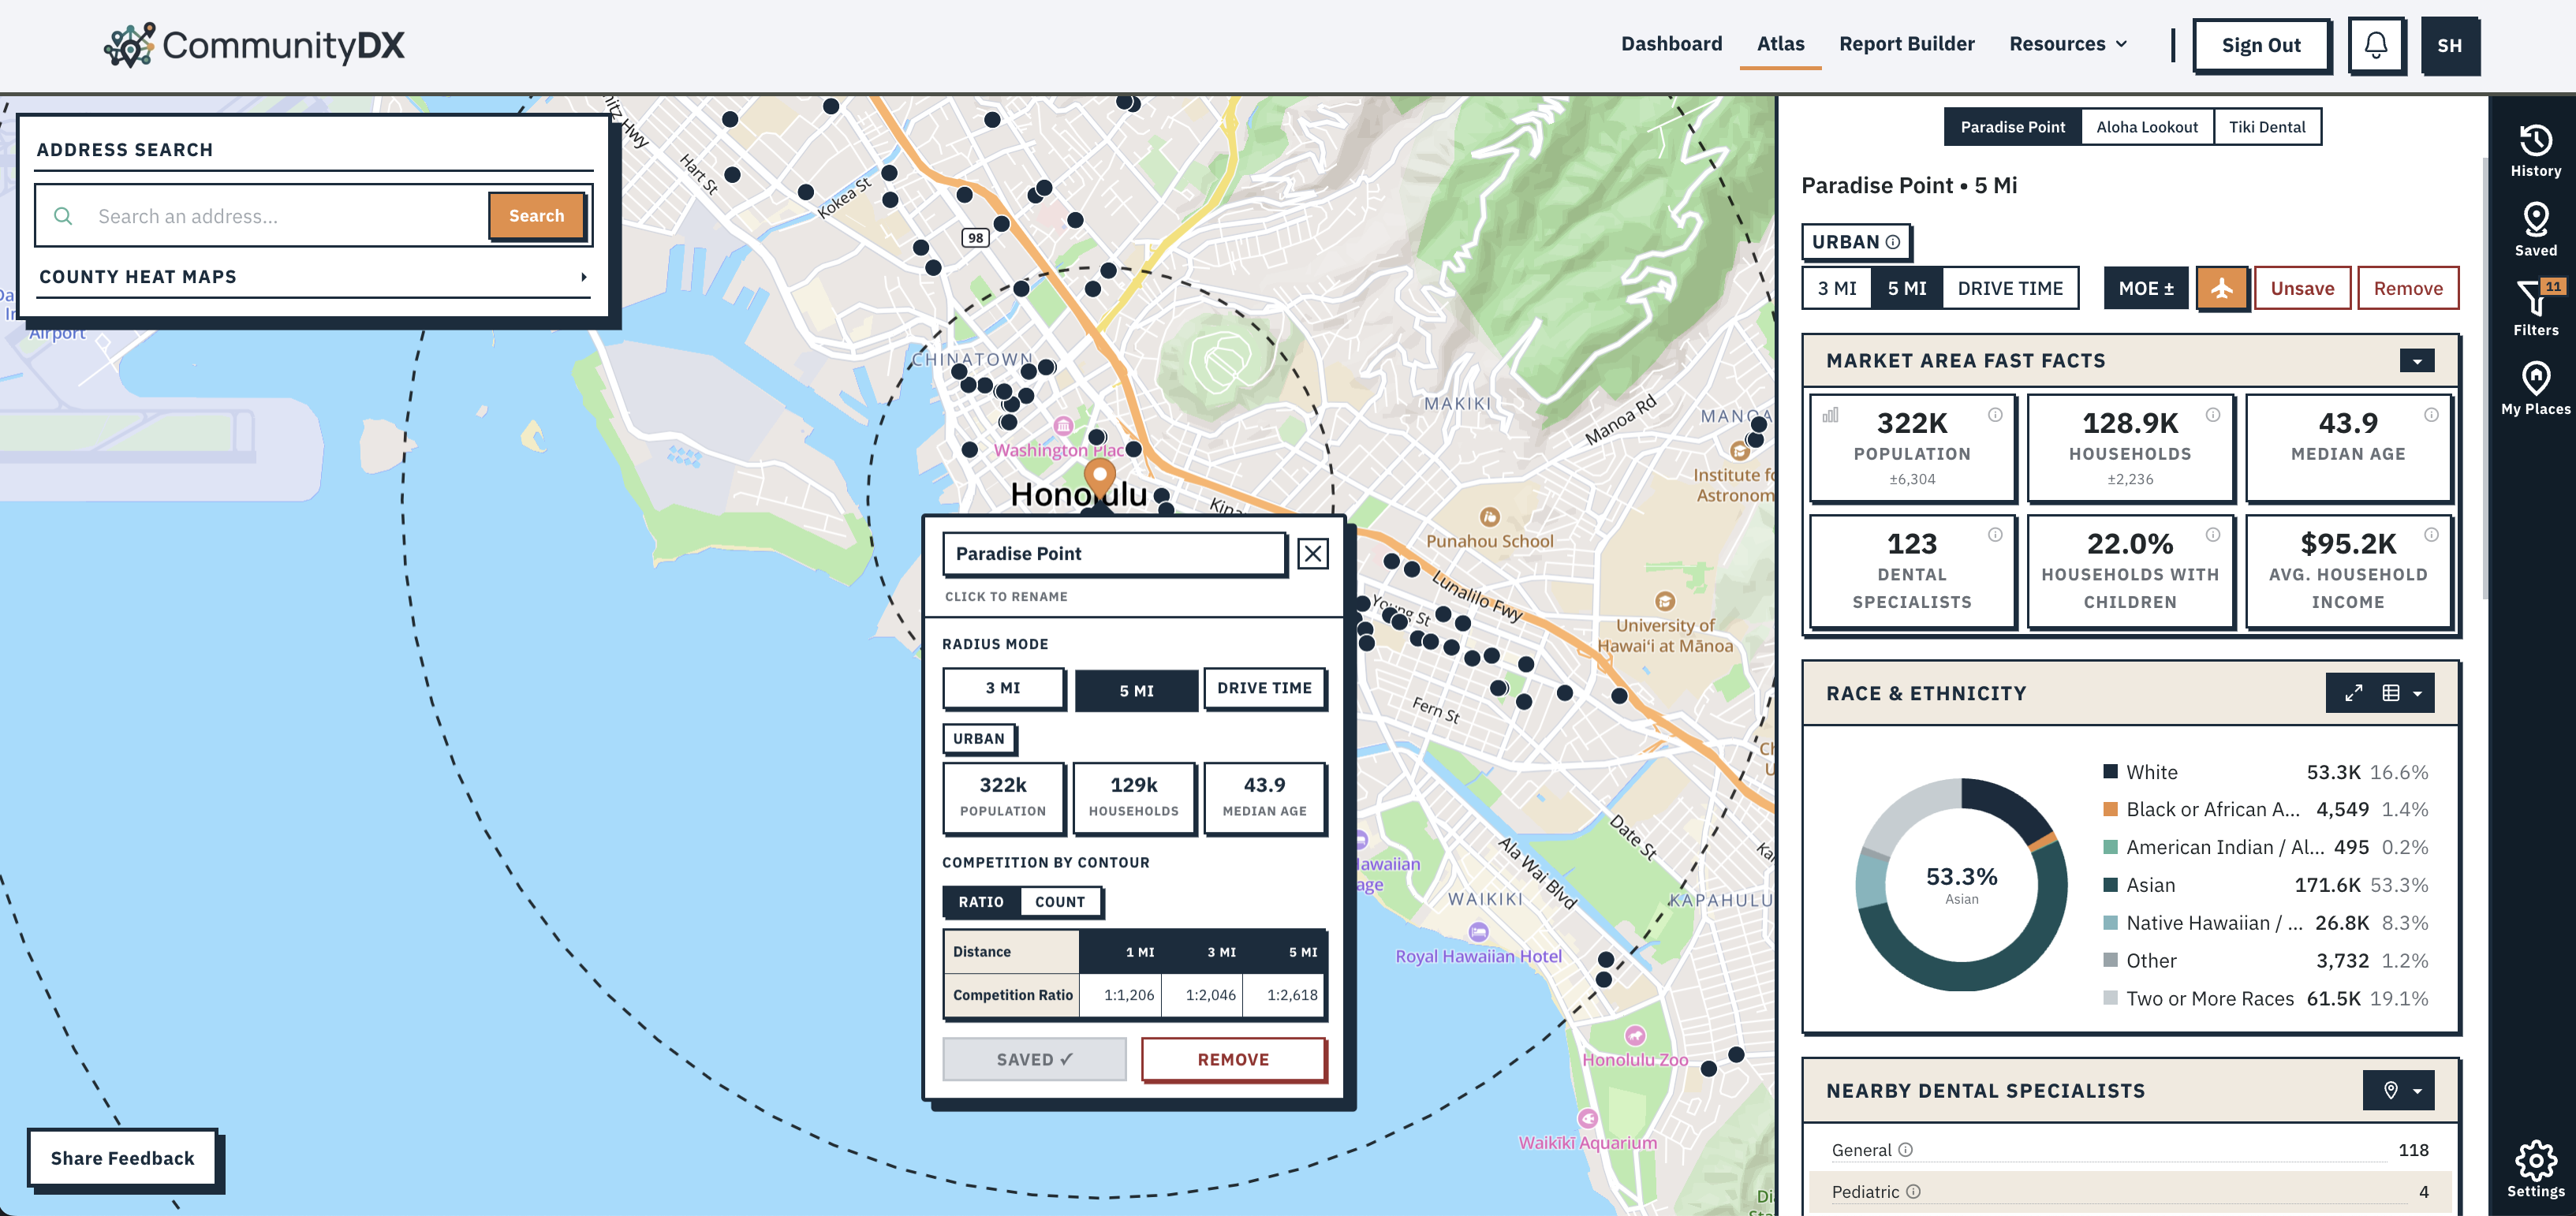The width and height of the screenshot is (2576, 1216).
Task: Show info for Dental Specialists fact
Action: coord(1995,535)
